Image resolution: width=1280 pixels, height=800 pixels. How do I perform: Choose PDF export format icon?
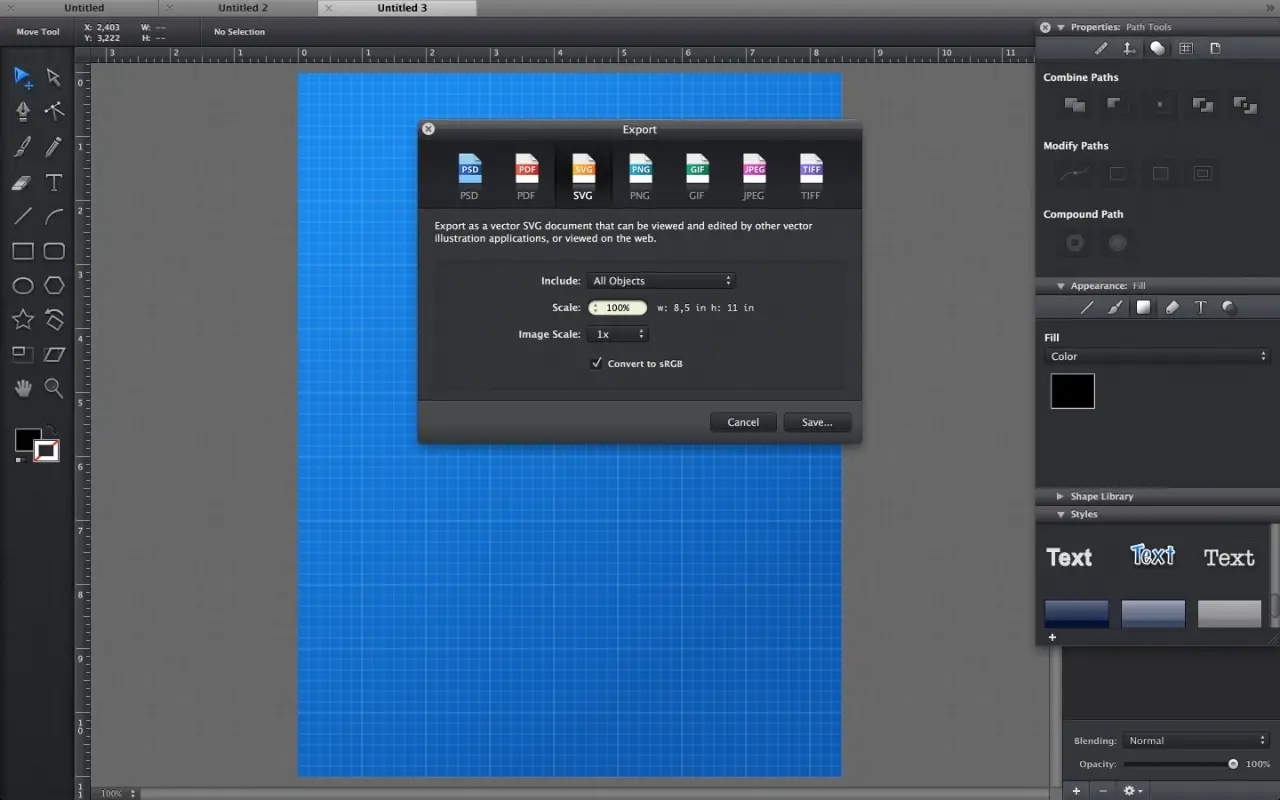pos(526,177)
